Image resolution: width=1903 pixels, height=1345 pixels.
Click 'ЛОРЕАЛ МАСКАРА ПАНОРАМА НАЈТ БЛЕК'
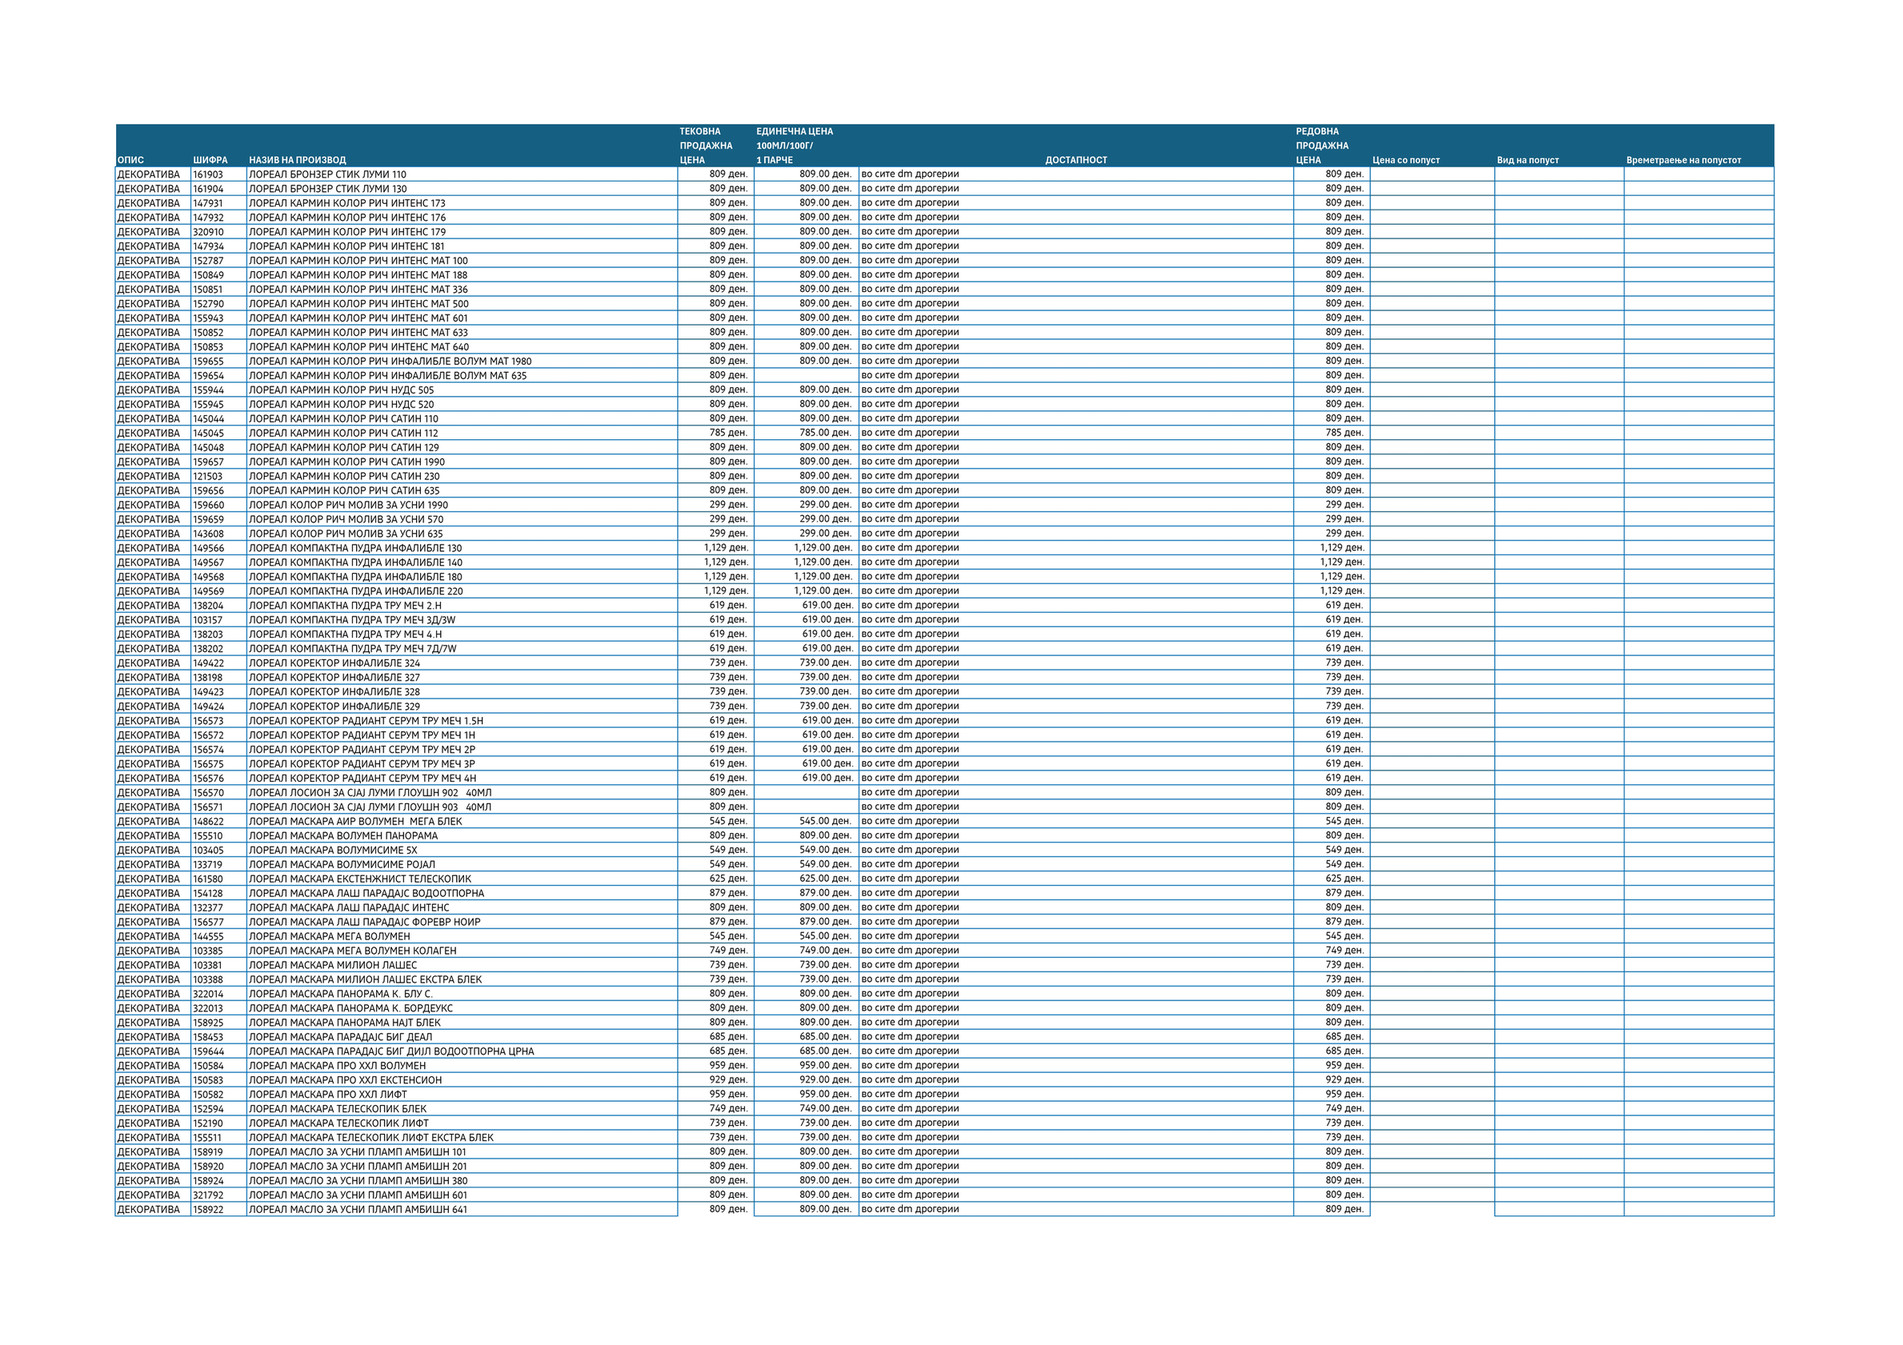pos(344,1023)
